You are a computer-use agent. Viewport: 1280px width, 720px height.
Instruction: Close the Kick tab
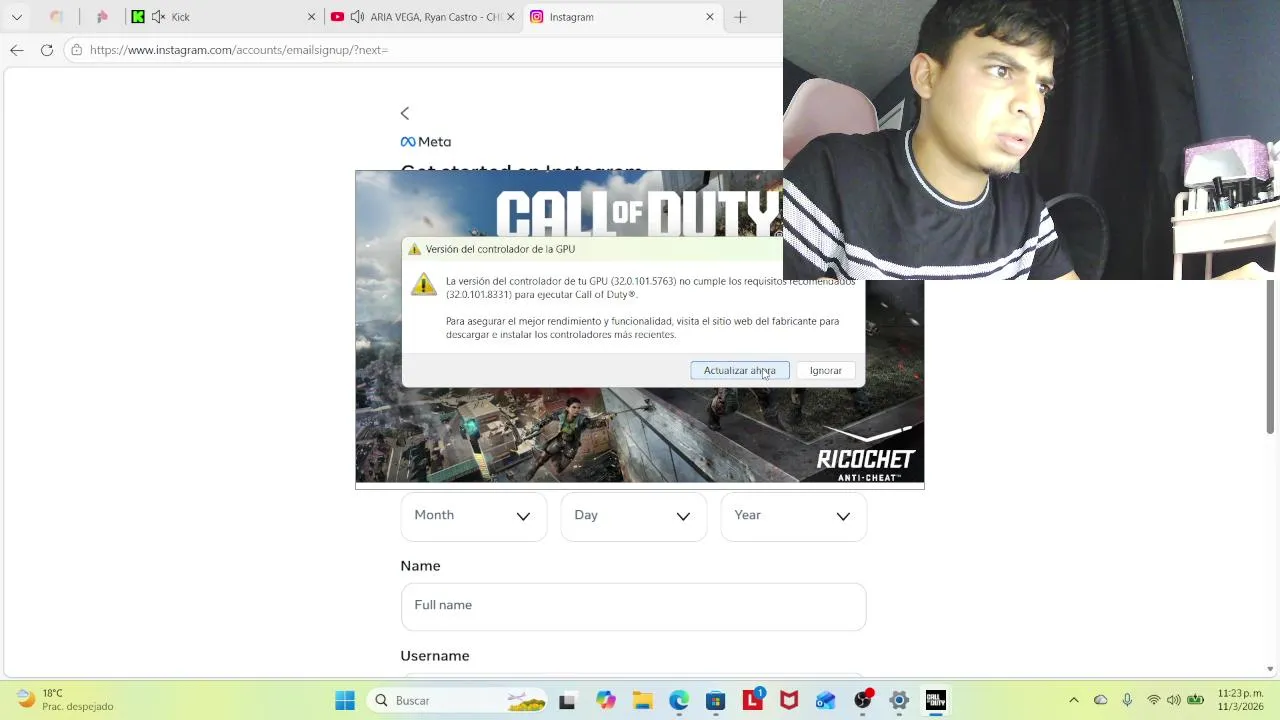tap(311, 17)
